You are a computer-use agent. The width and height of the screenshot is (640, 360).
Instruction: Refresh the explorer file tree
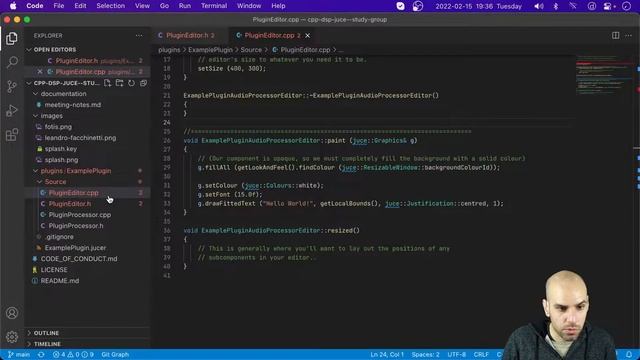131,83
